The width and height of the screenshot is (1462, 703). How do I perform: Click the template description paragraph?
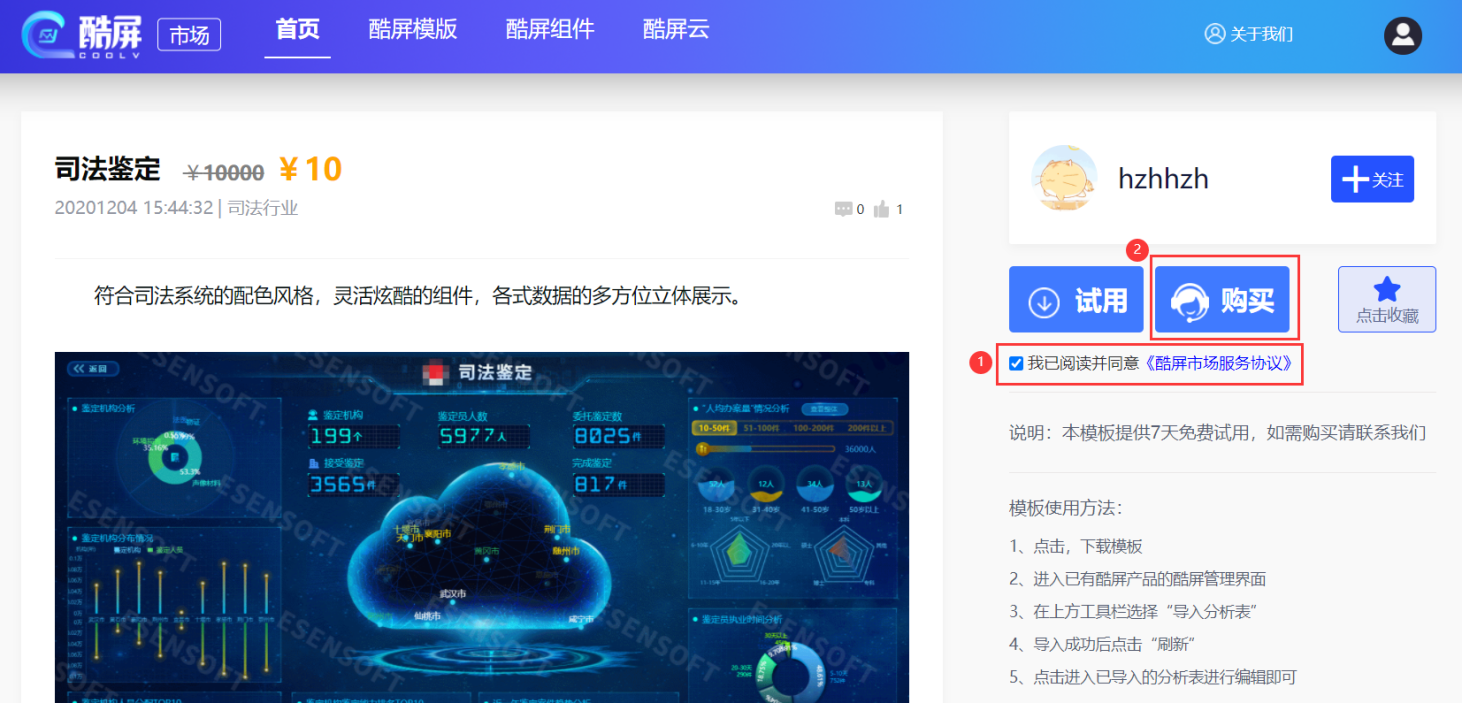point(419,296)
